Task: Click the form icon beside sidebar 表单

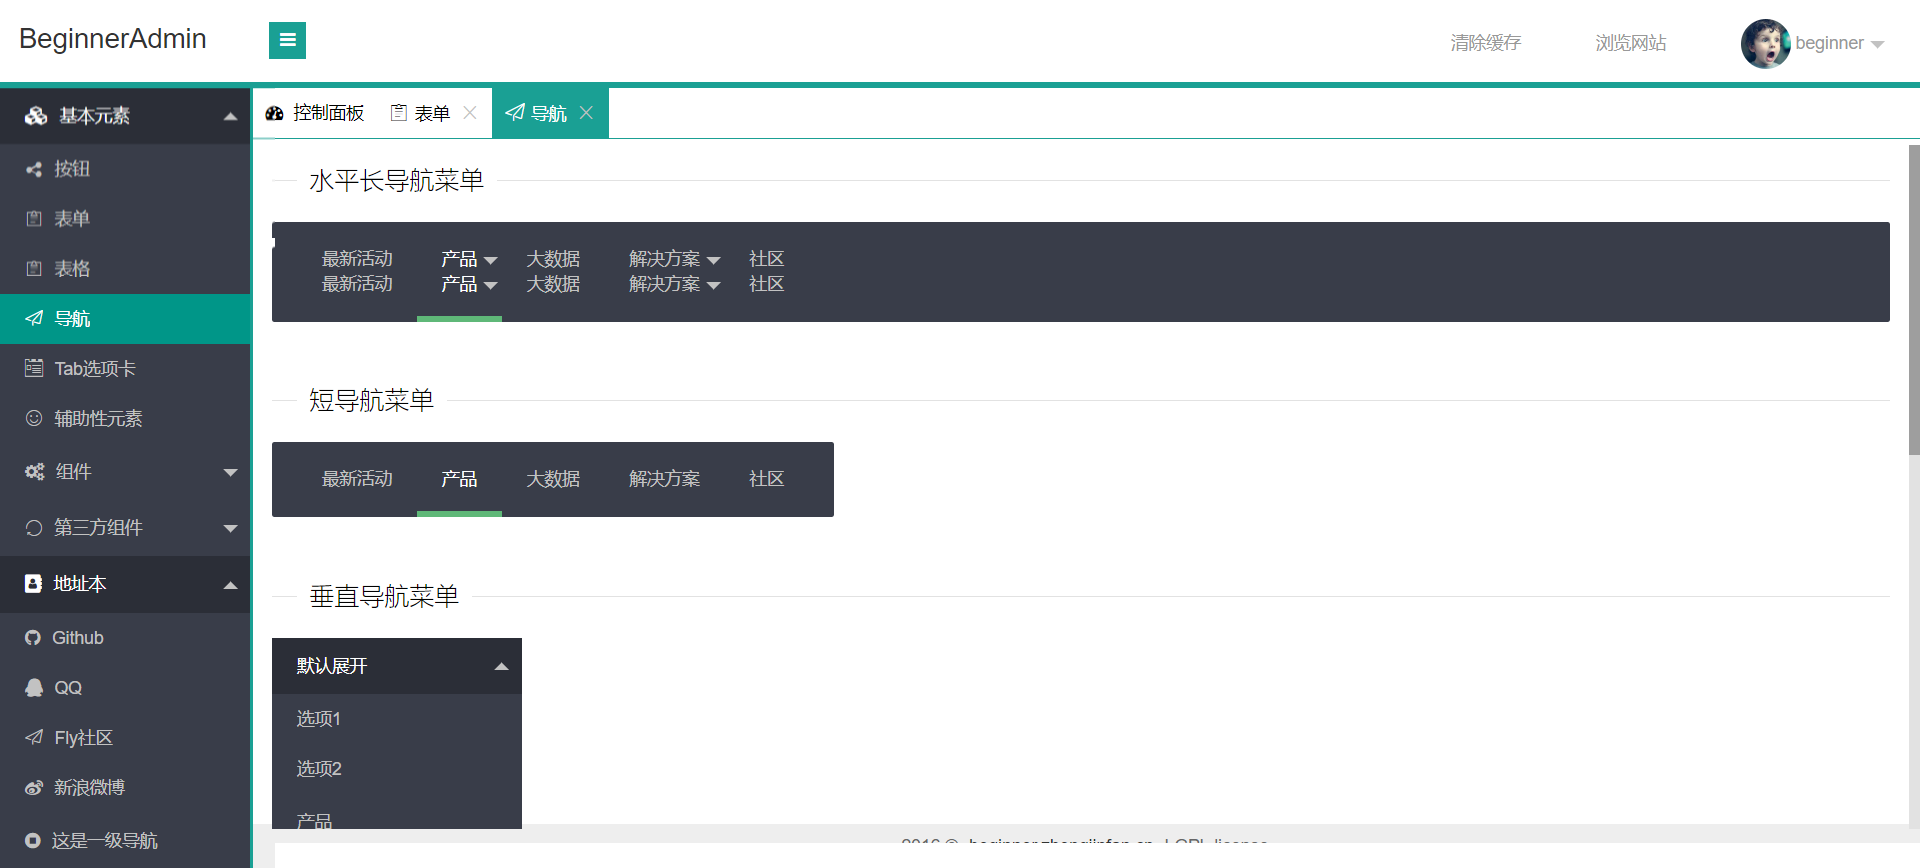Action: pyautogui.click(x=34, y=219)
